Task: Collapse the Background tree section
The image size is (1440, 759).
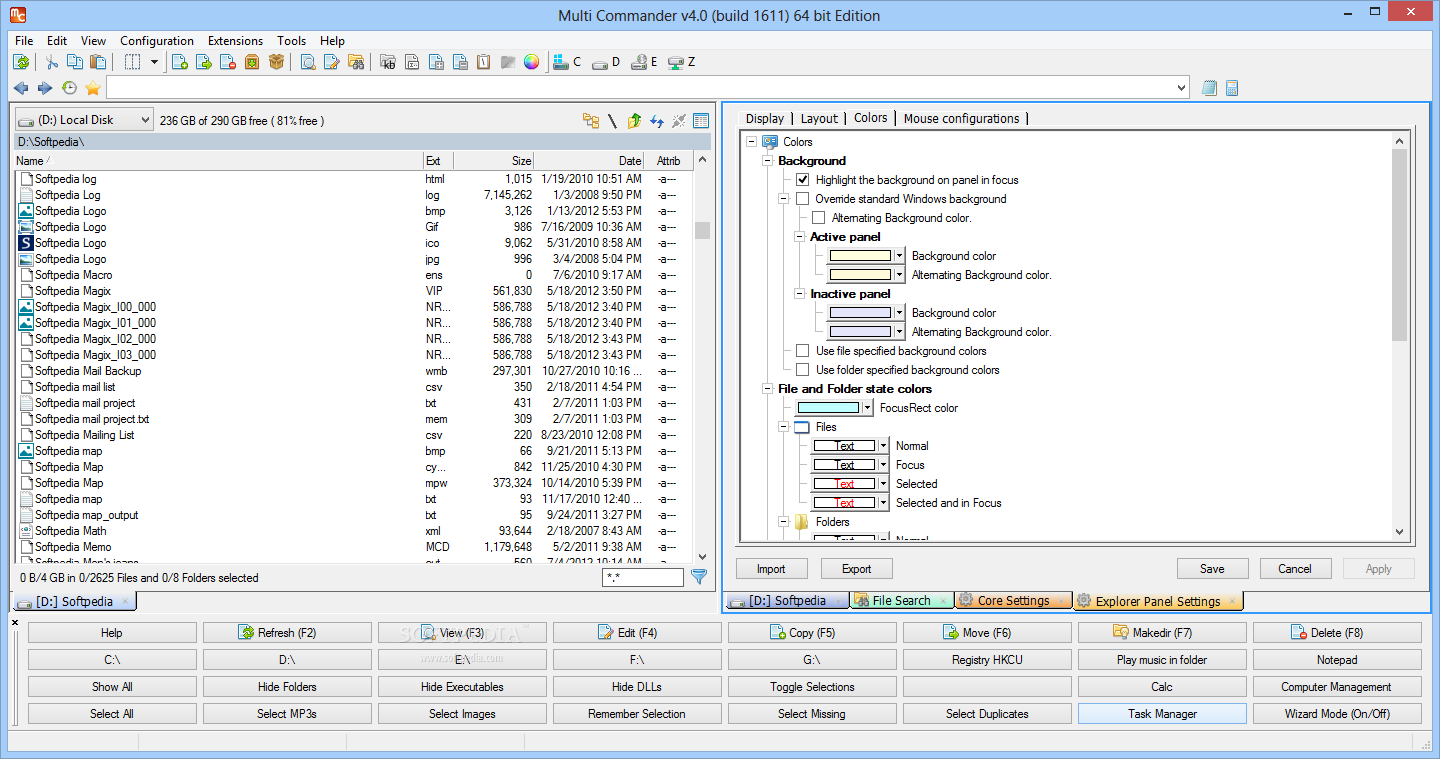Action: pos(768,161)
